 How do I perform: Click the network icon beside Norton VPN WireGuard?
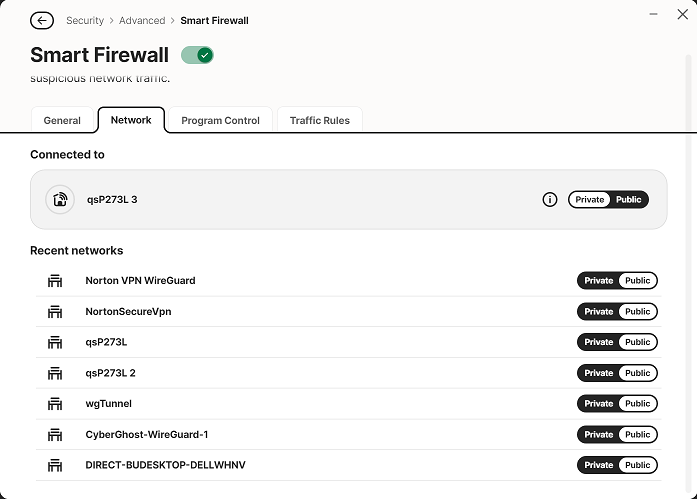point(55,281)
